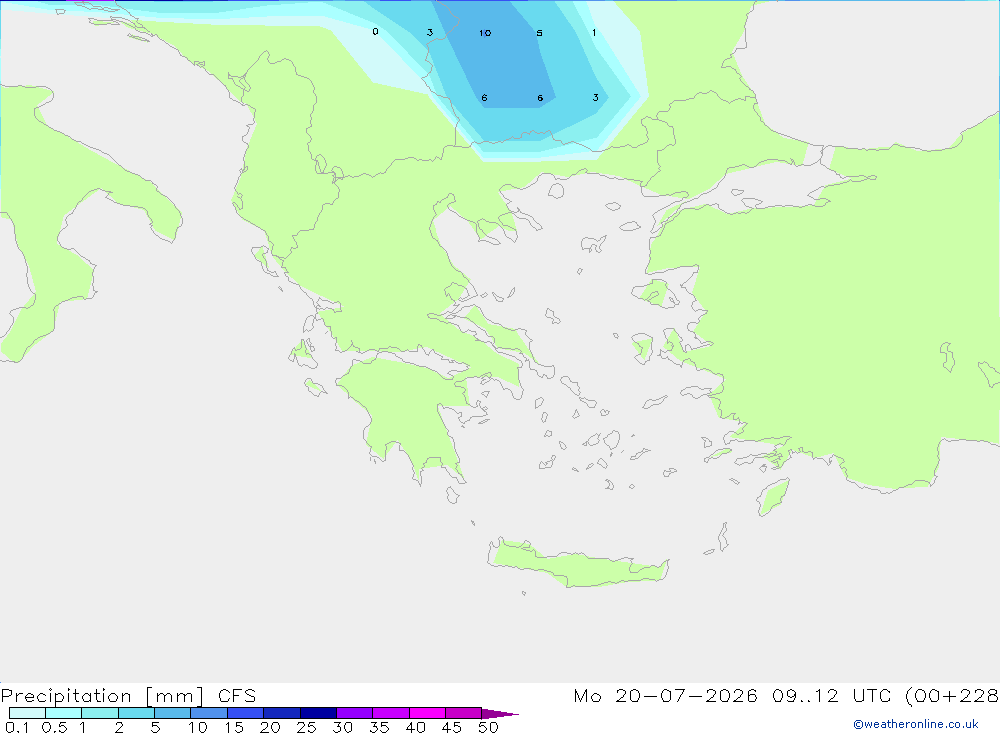Pick the 15–20 mm blue legend swatch
This screenshot has height=733, width=1000.
pos(246,713)
